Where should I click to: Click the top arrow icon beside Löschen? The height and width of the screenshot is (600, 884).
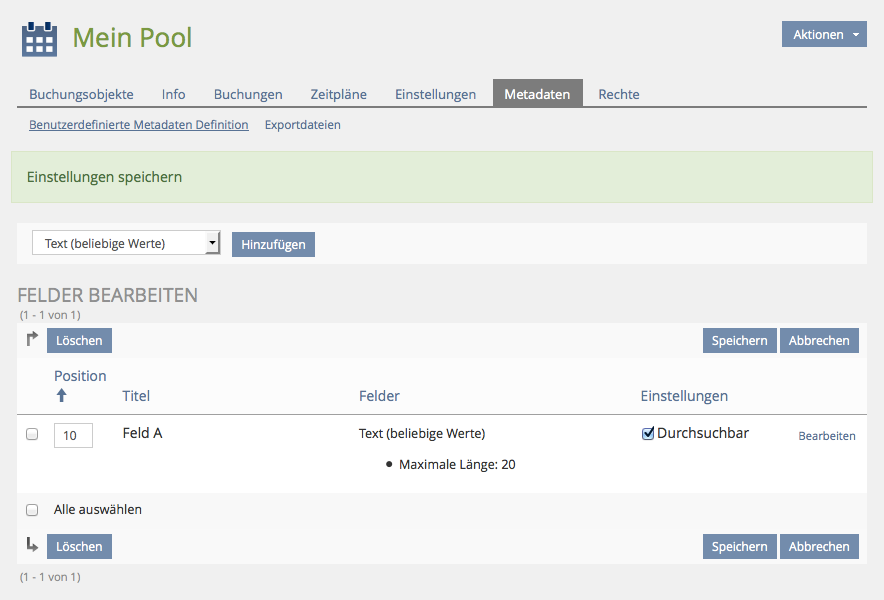point(32,340)
